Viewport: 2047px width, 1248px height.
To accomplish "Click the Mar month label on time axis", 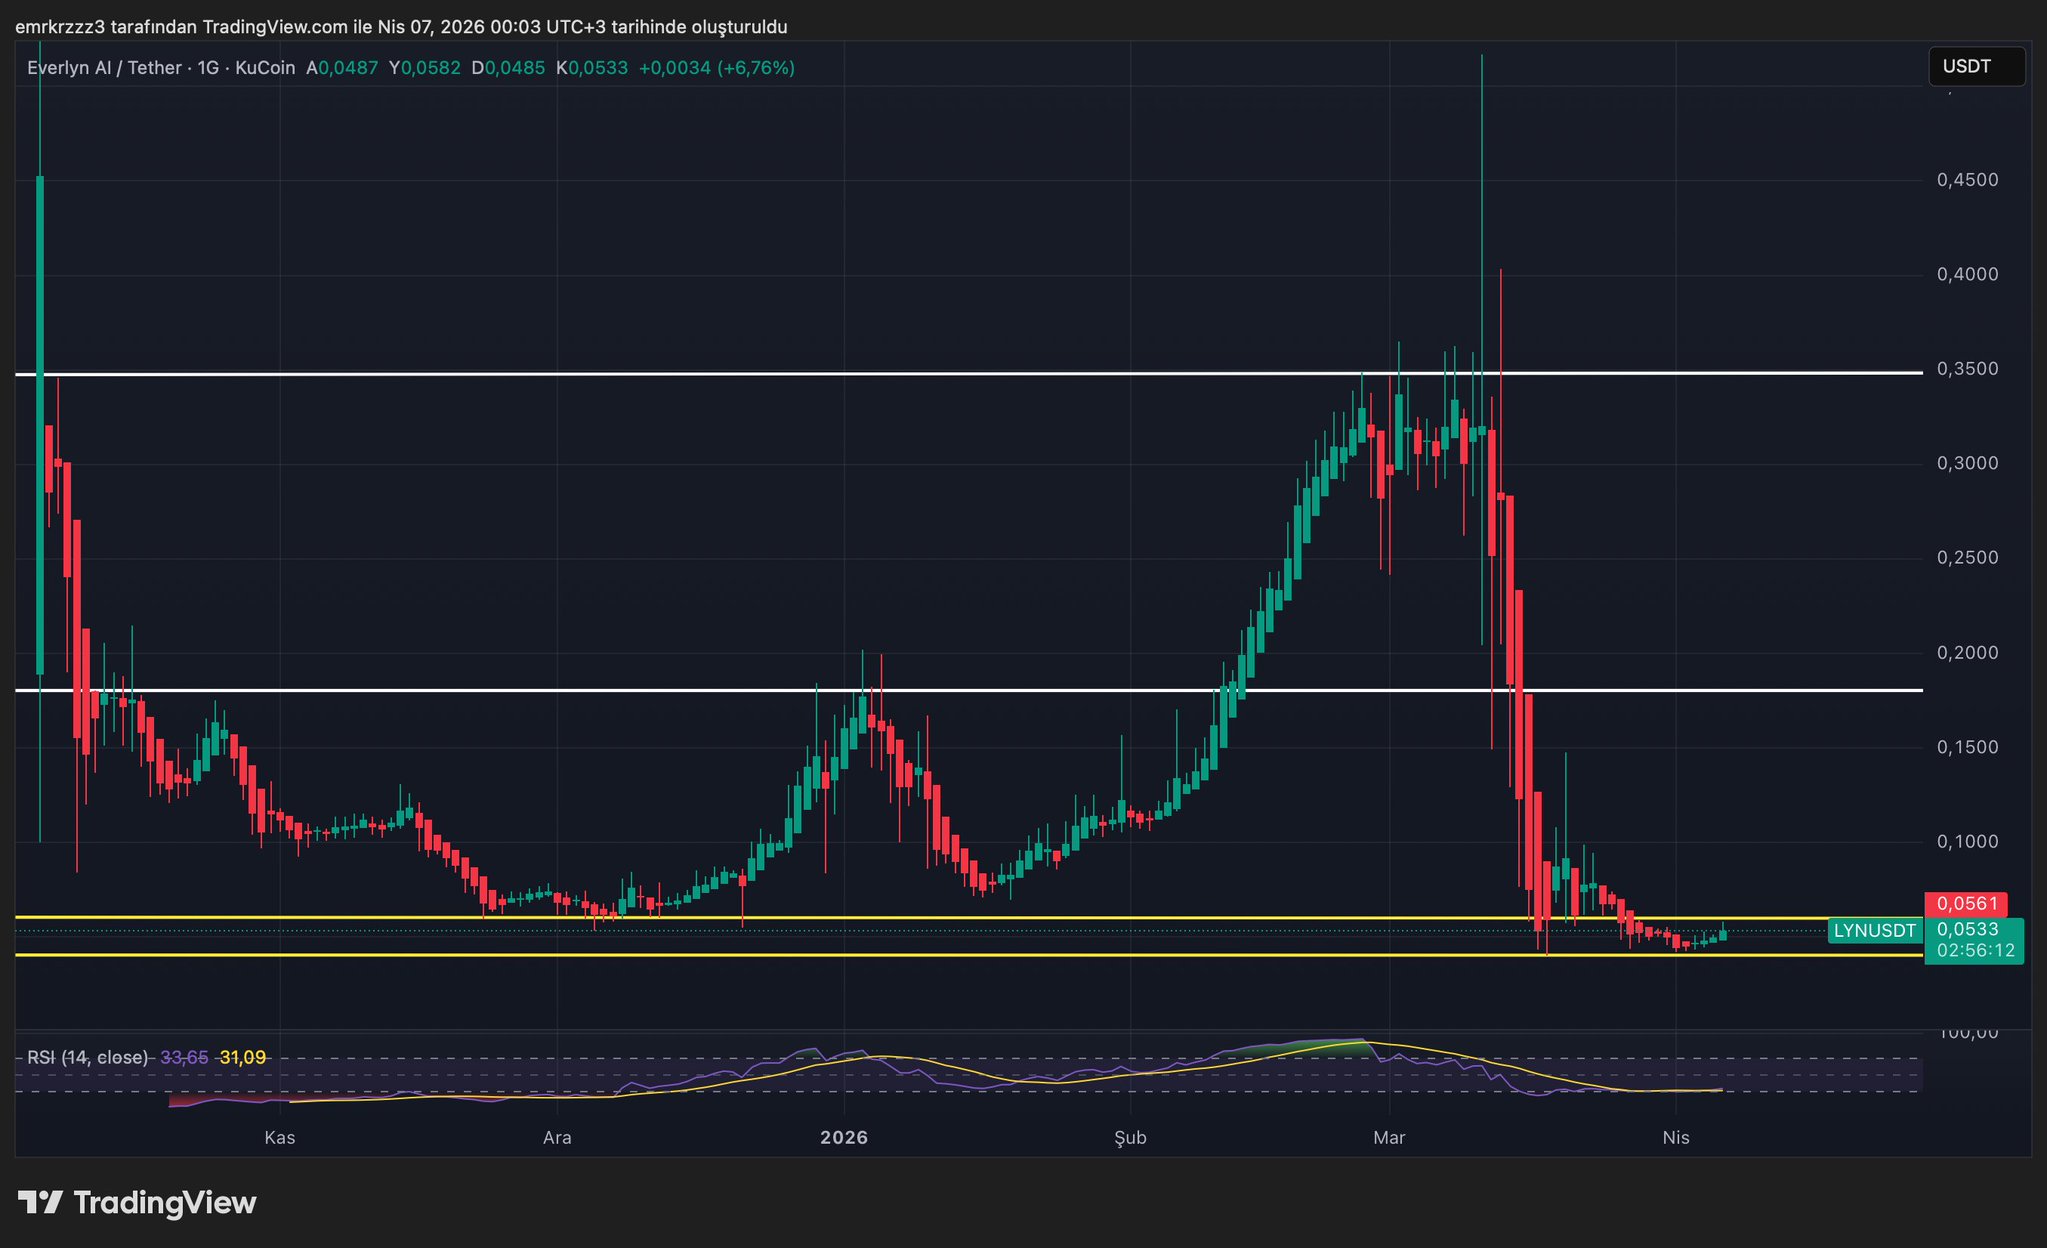I will coord(1389,1138).
